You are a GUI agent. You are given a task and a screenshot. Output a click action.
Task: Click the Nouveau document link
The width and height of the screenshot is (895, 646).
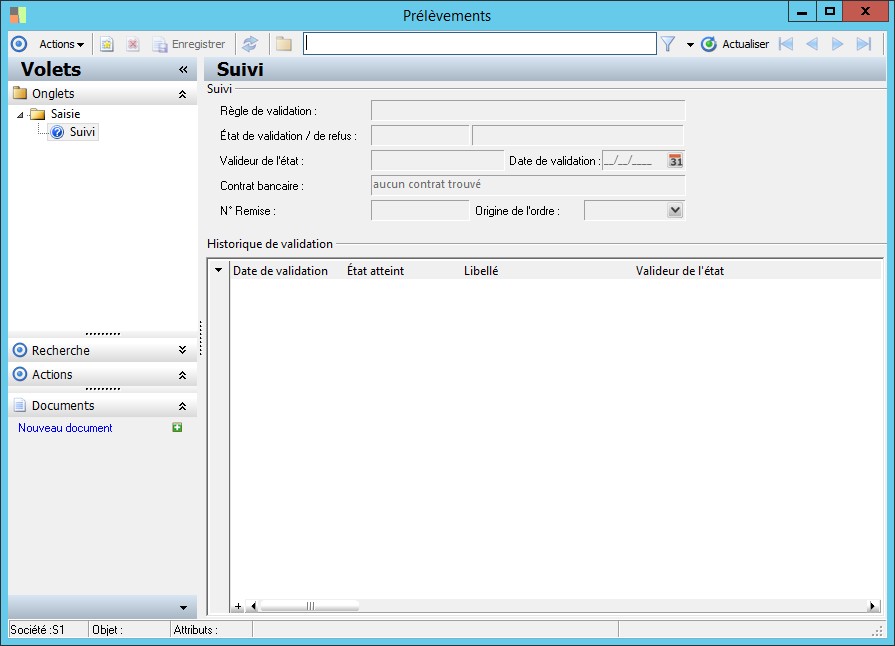65,428
